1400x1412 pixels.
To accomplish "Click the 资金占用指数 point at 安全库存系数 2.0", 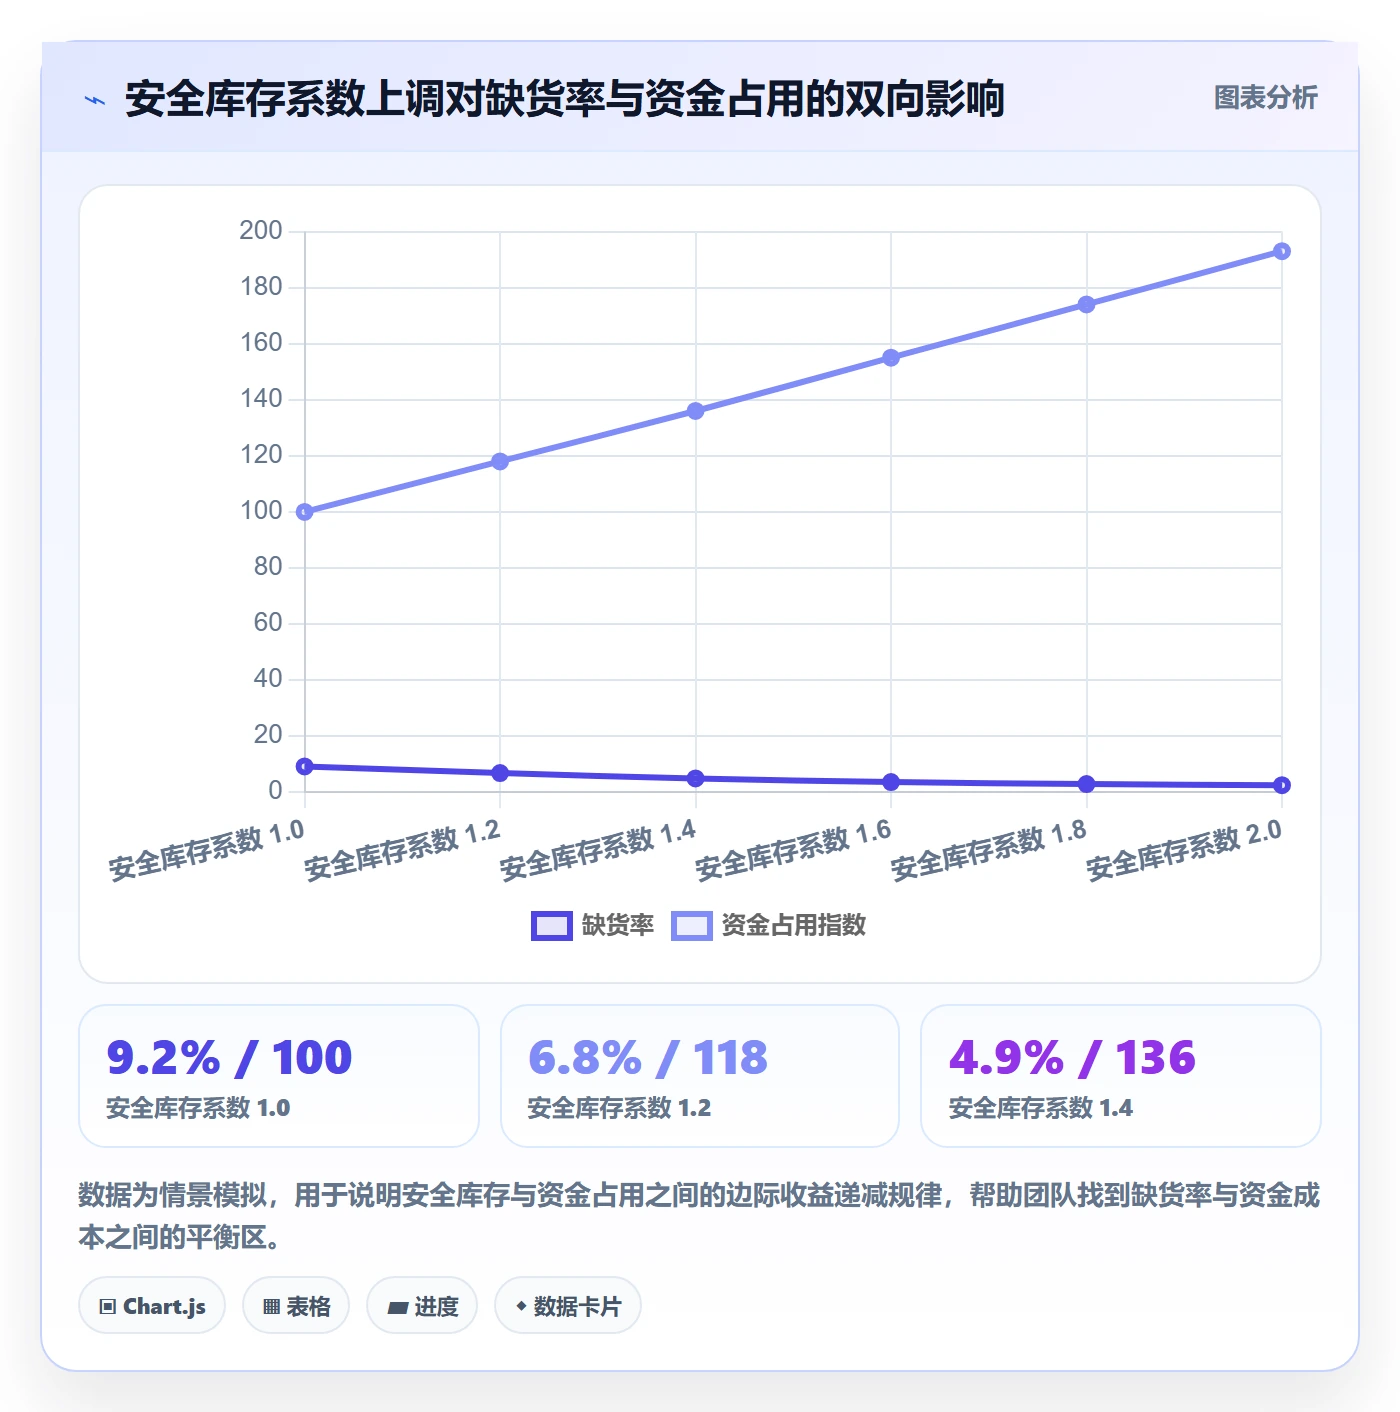I will tap(1282, 251).
